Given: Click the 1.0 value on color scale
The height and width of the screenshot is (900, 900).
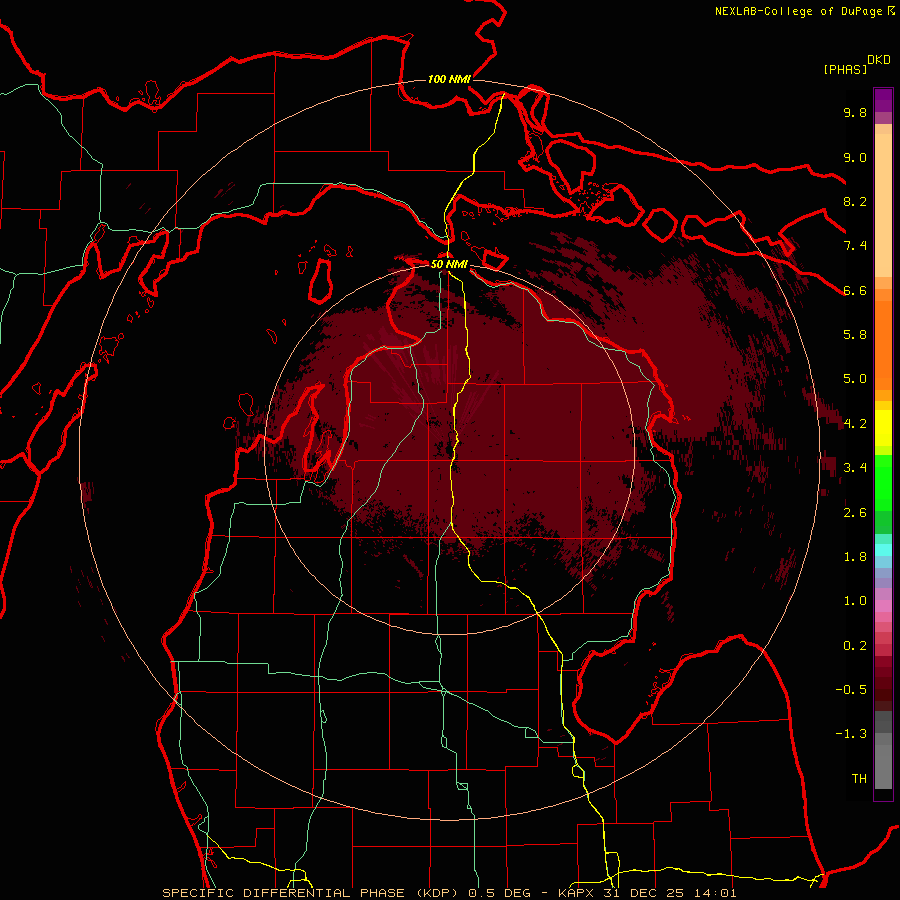Looking at the screenshot, I should coord(855,601).
